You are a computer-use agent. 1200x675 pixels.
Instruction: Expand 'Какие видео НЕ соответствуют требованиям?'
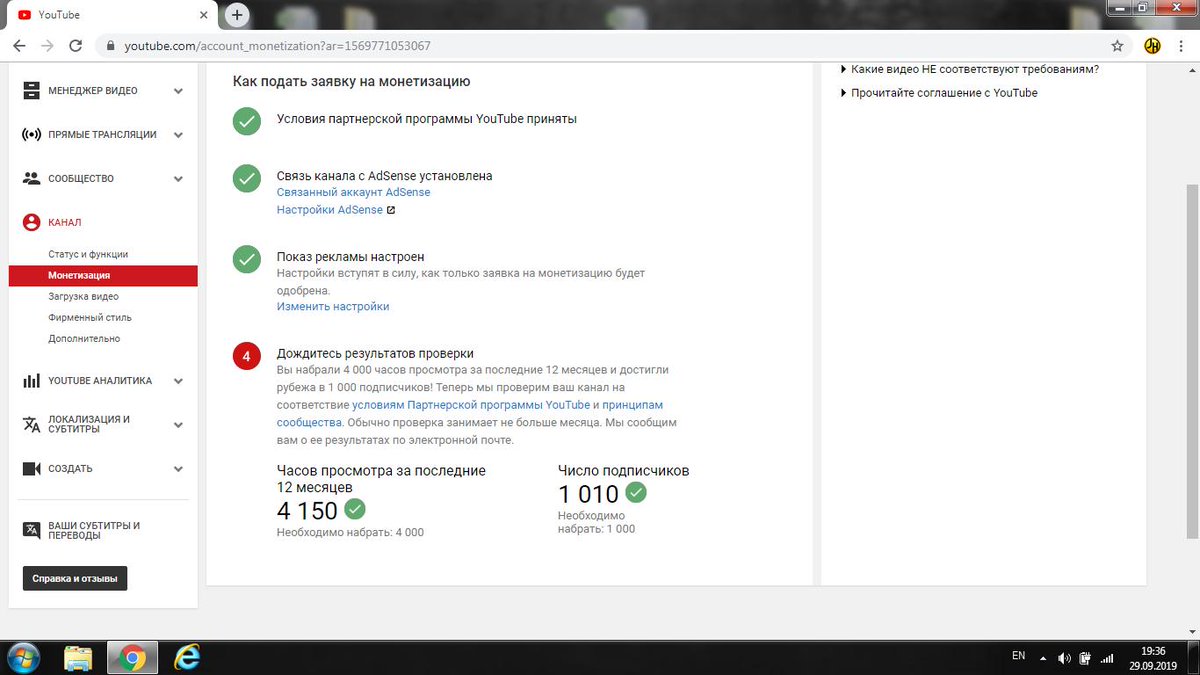coord(969,69)
